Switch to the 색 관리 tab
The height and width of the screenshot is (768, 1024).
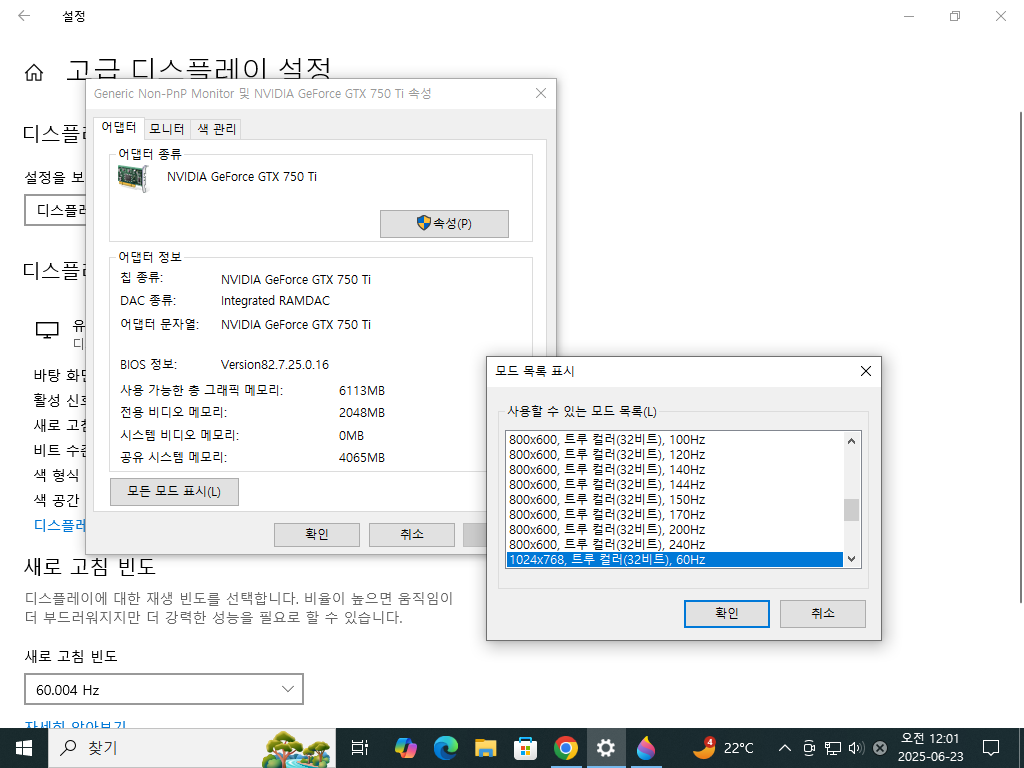pos(216,129)
